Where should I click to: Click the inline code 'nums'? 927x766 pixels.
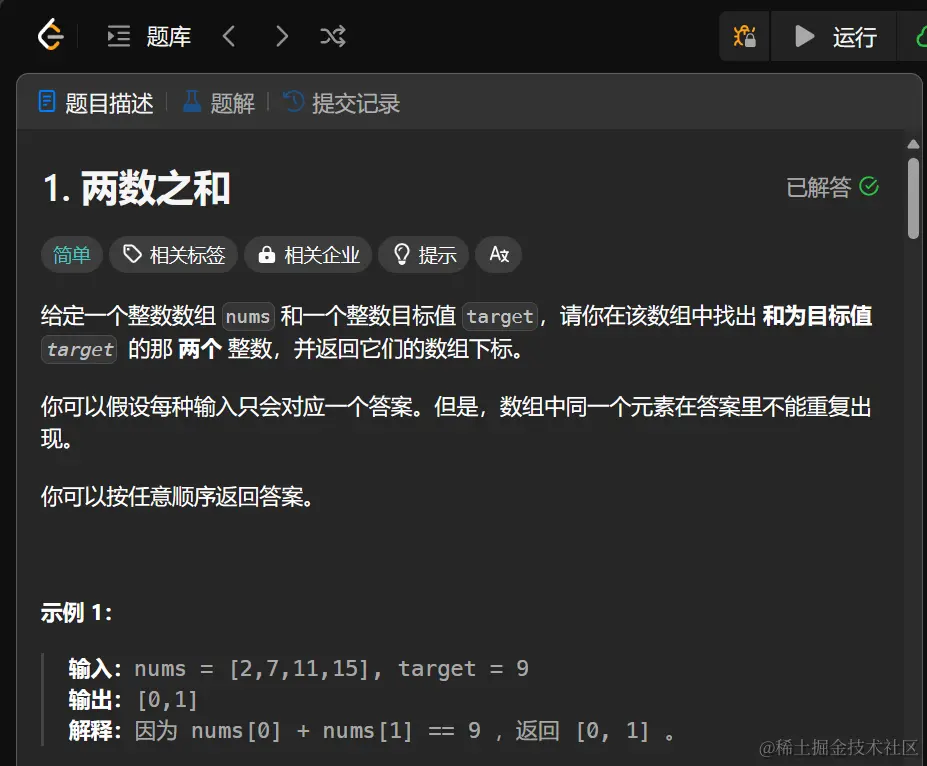(x=248, y=316)
